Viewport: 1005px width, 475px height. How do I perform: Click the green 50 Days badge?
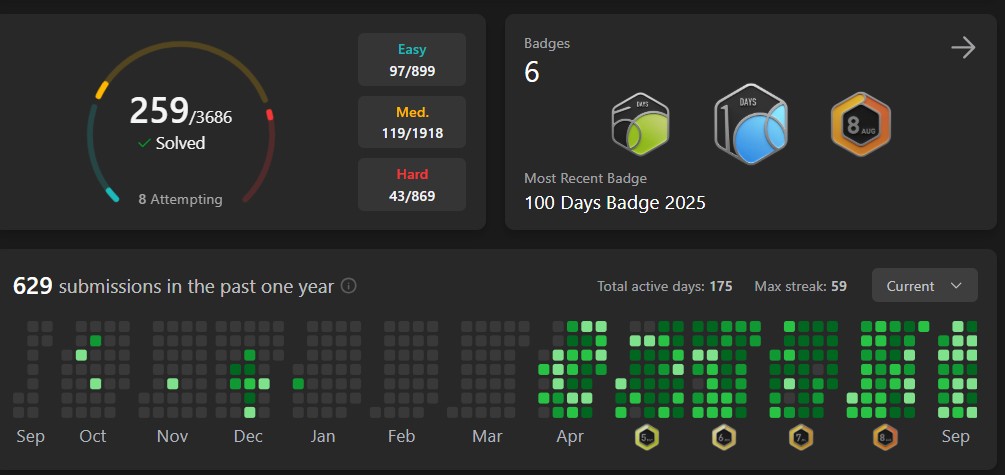pos(640,127)
